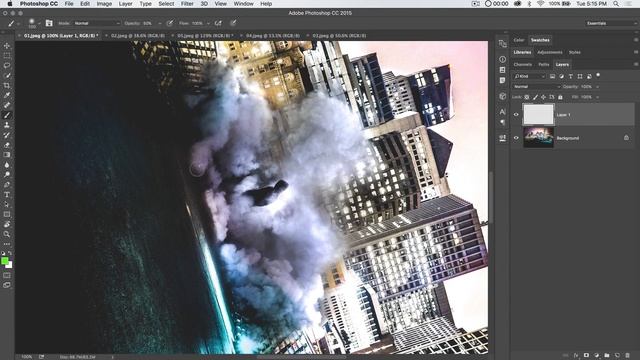Toggle Lock transparent pixels
The width and height of the screenshot is (640, 360).
coord(527,97)
